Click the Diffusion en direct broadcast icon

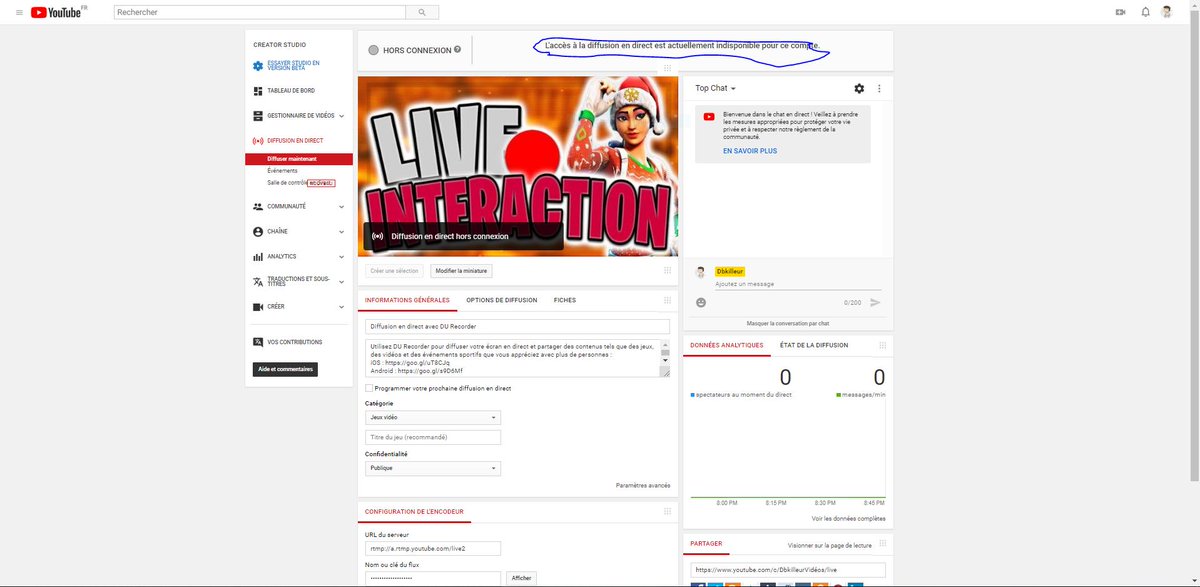258,141
